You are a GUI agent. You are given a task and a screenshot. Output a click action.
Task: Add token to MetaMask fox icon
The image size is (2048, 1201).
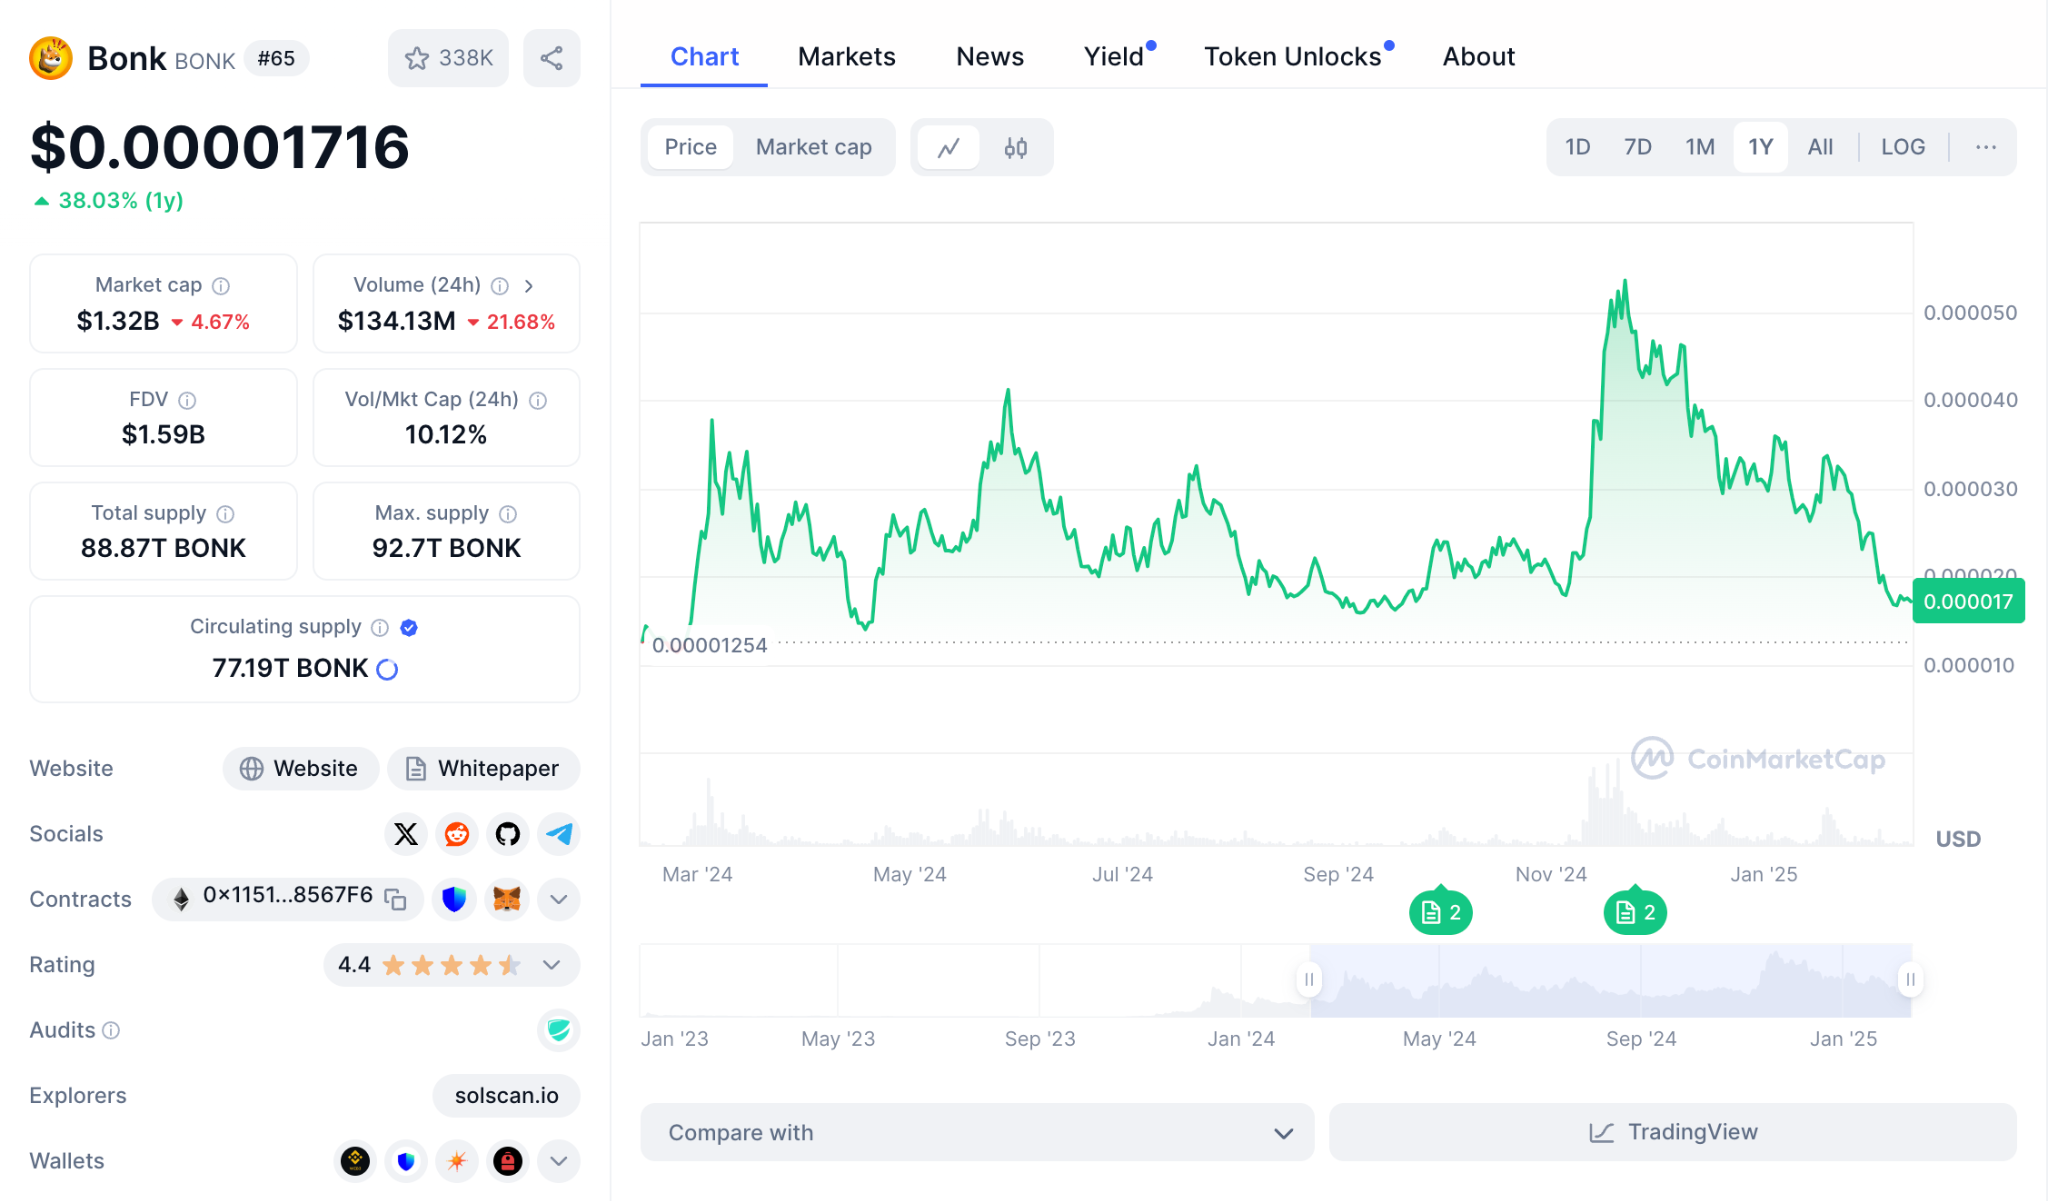pos(507,899)
